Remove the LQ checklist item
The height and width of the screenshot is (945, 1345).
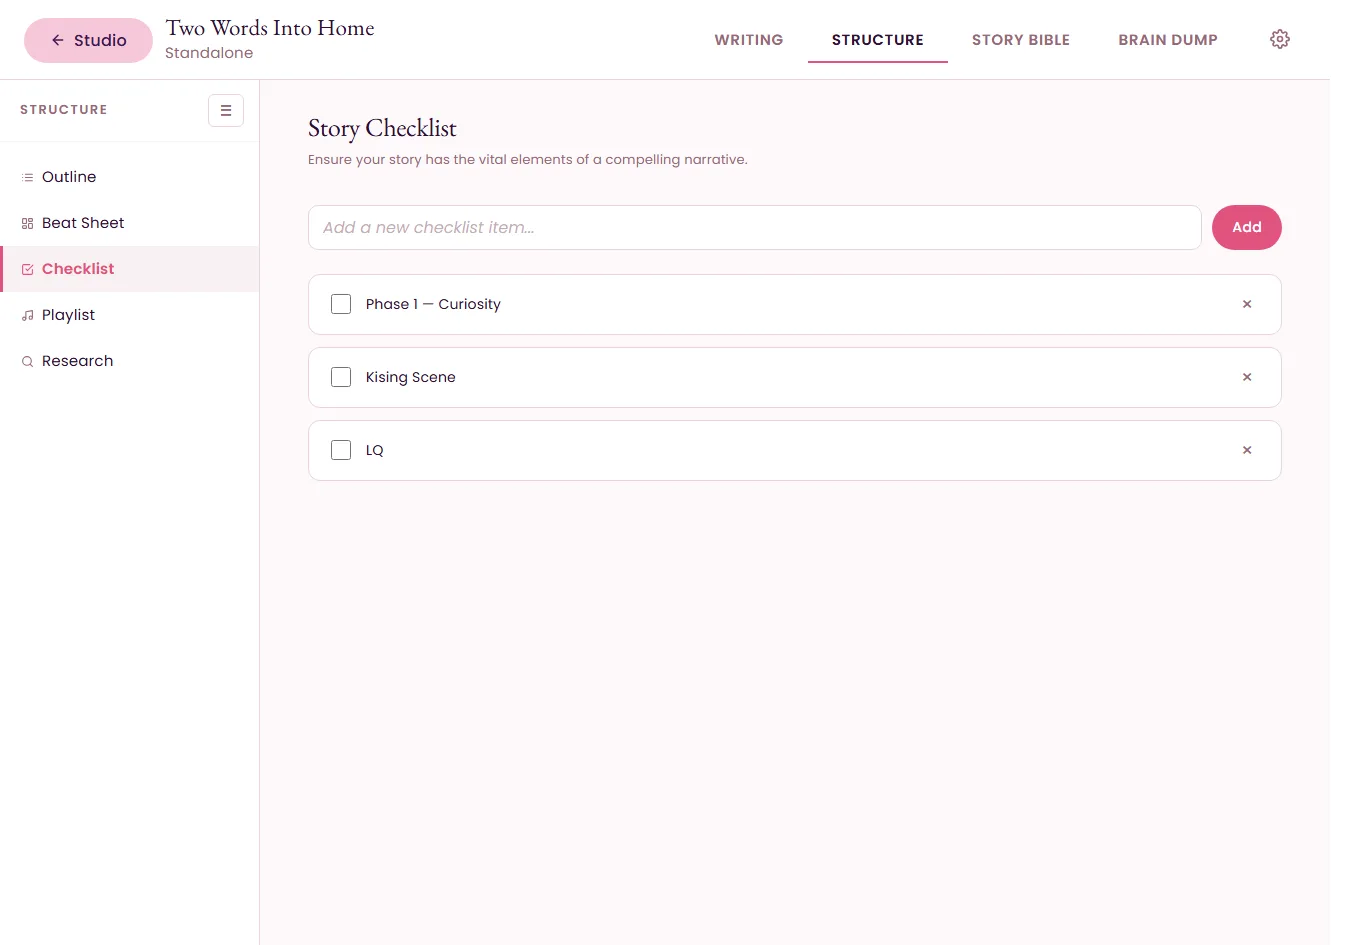pyautogui.click(x=1247, y=450)
